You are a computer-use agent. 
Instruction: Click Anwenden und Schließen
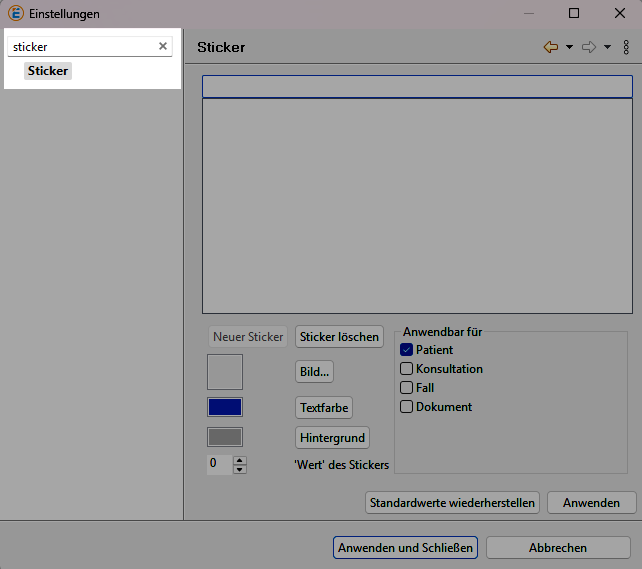(405, 548)
